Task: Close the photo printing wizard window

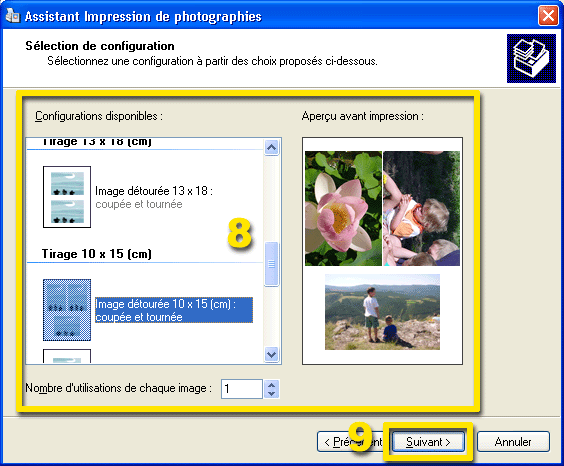Action: tap(548, 16)
